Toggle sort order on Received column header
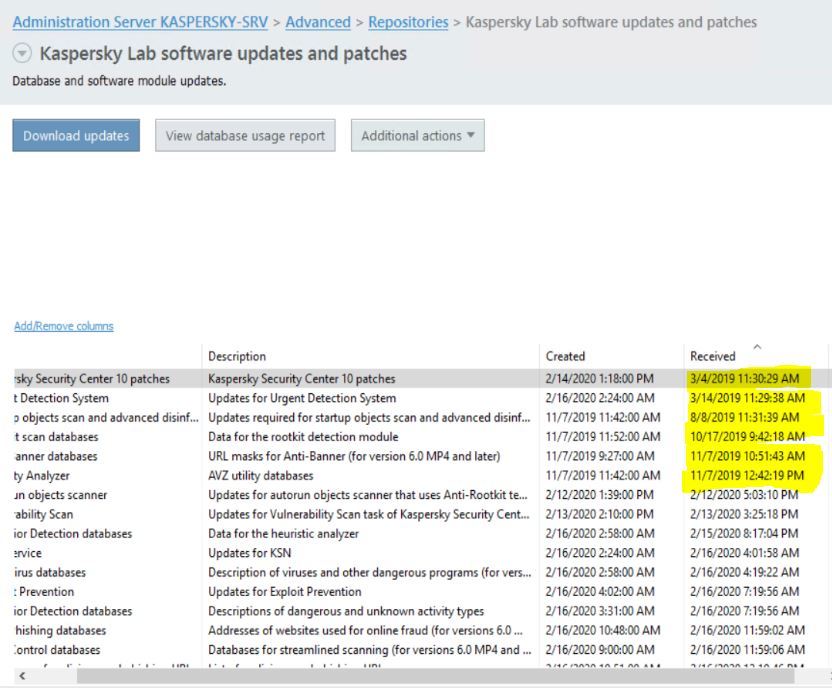 [x=712, y=356]
